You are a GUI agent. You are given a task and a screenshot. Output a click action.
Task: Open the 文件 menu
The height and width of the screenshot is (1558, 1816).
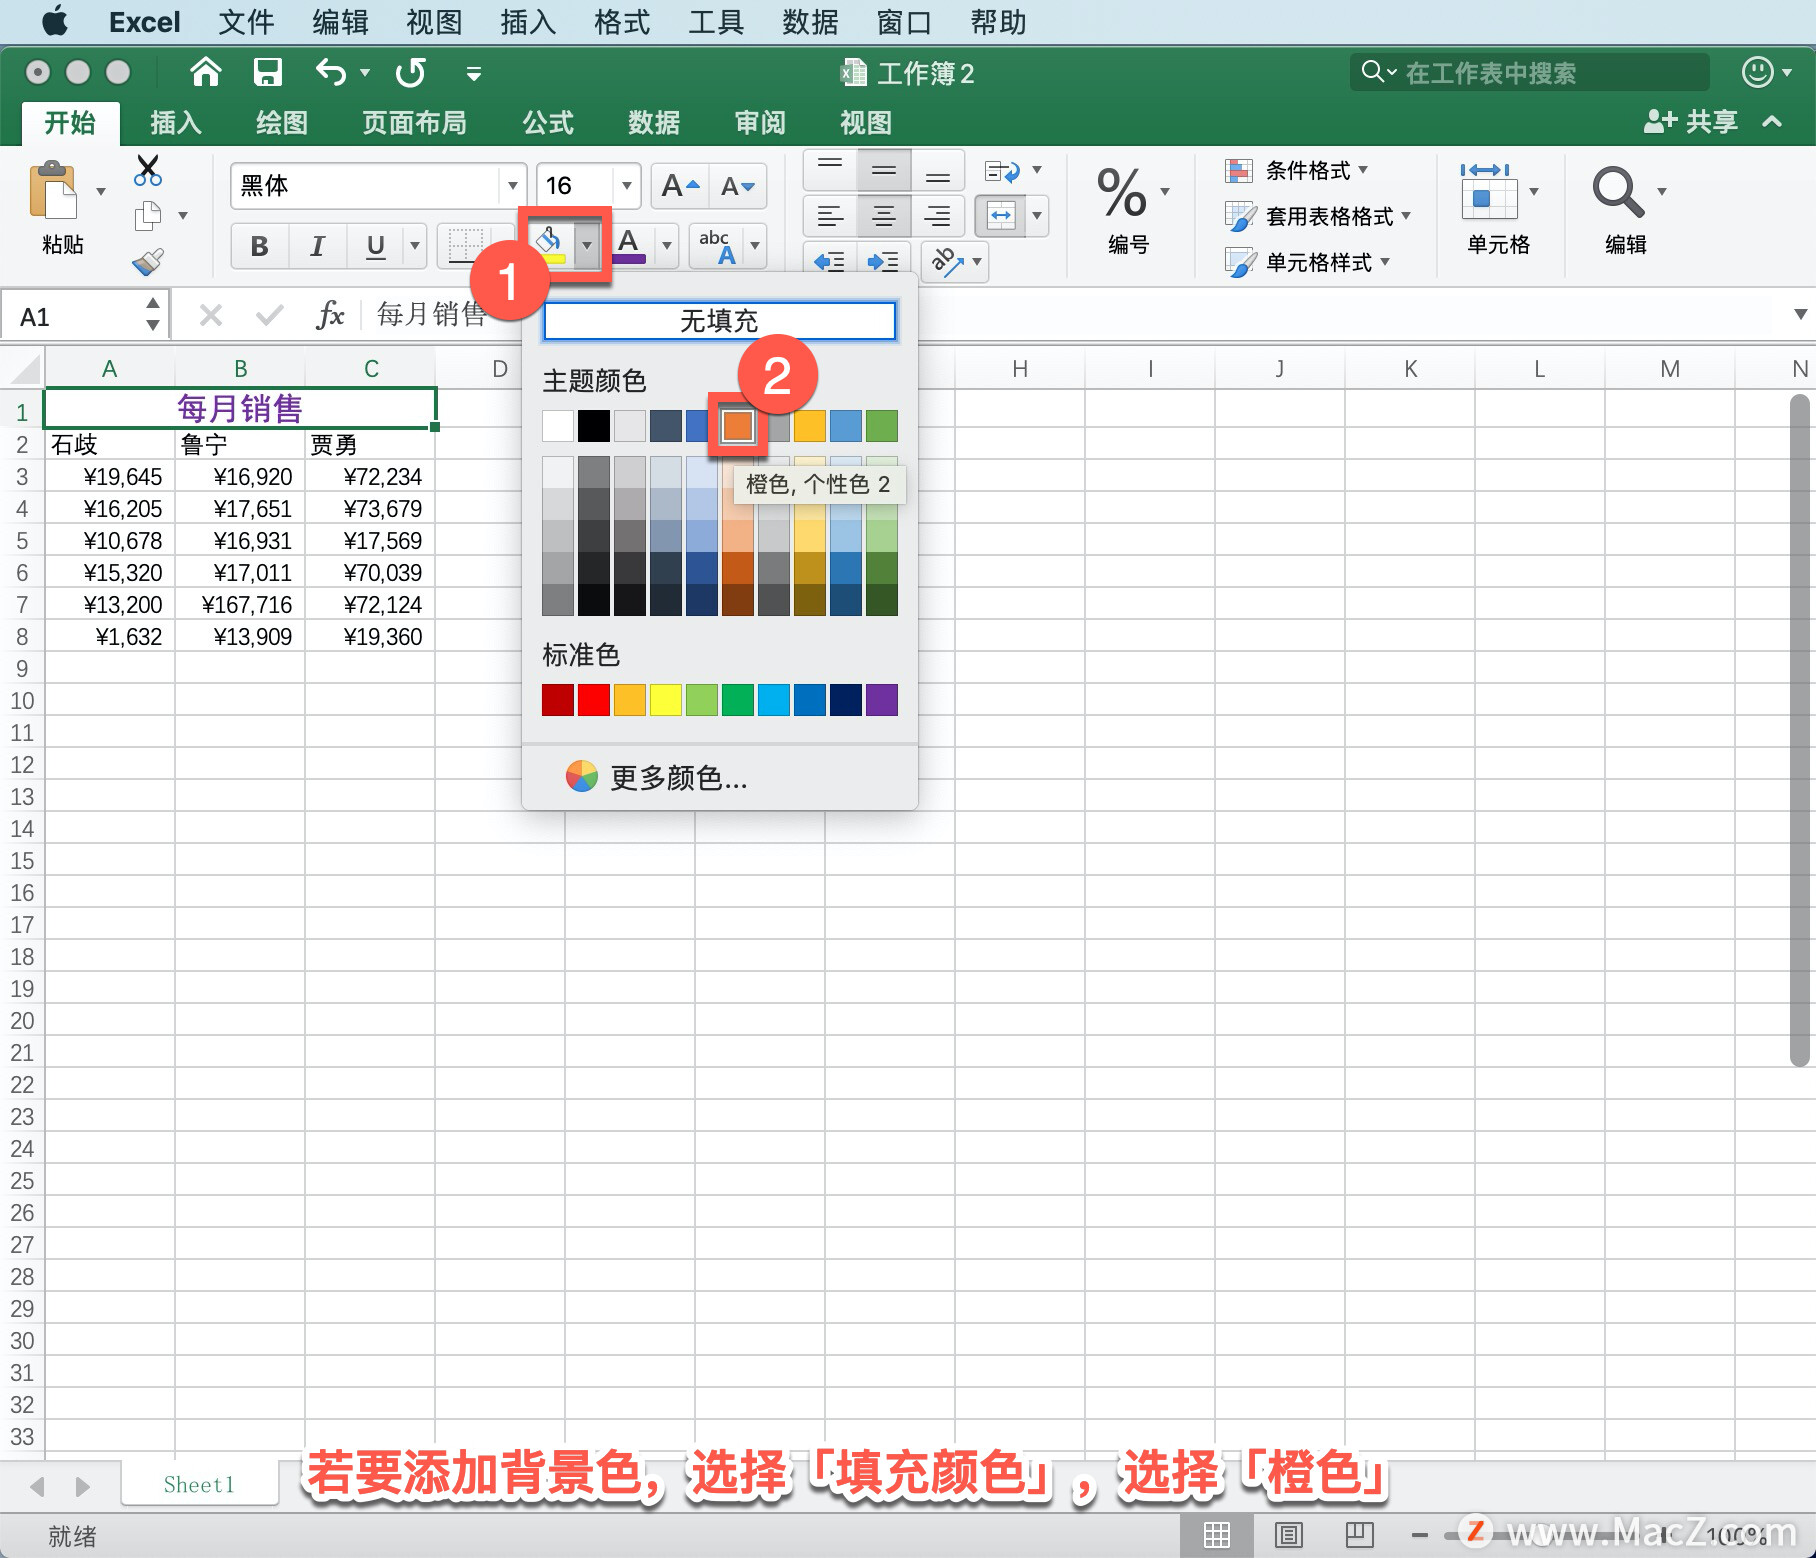(246, 22)
